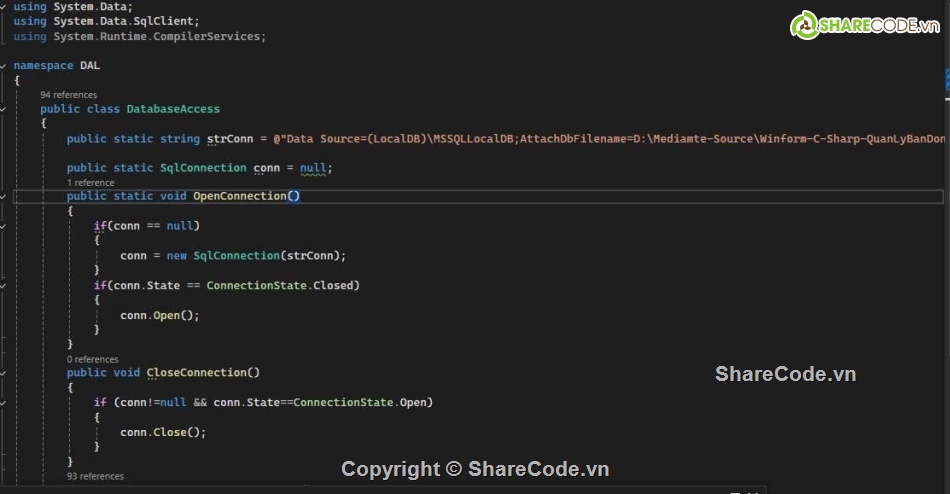Viewport: 950px width, 494px height.
Task: Click 'SqlConnection' type in the conn declaration
Action: (x=203, y=168)
